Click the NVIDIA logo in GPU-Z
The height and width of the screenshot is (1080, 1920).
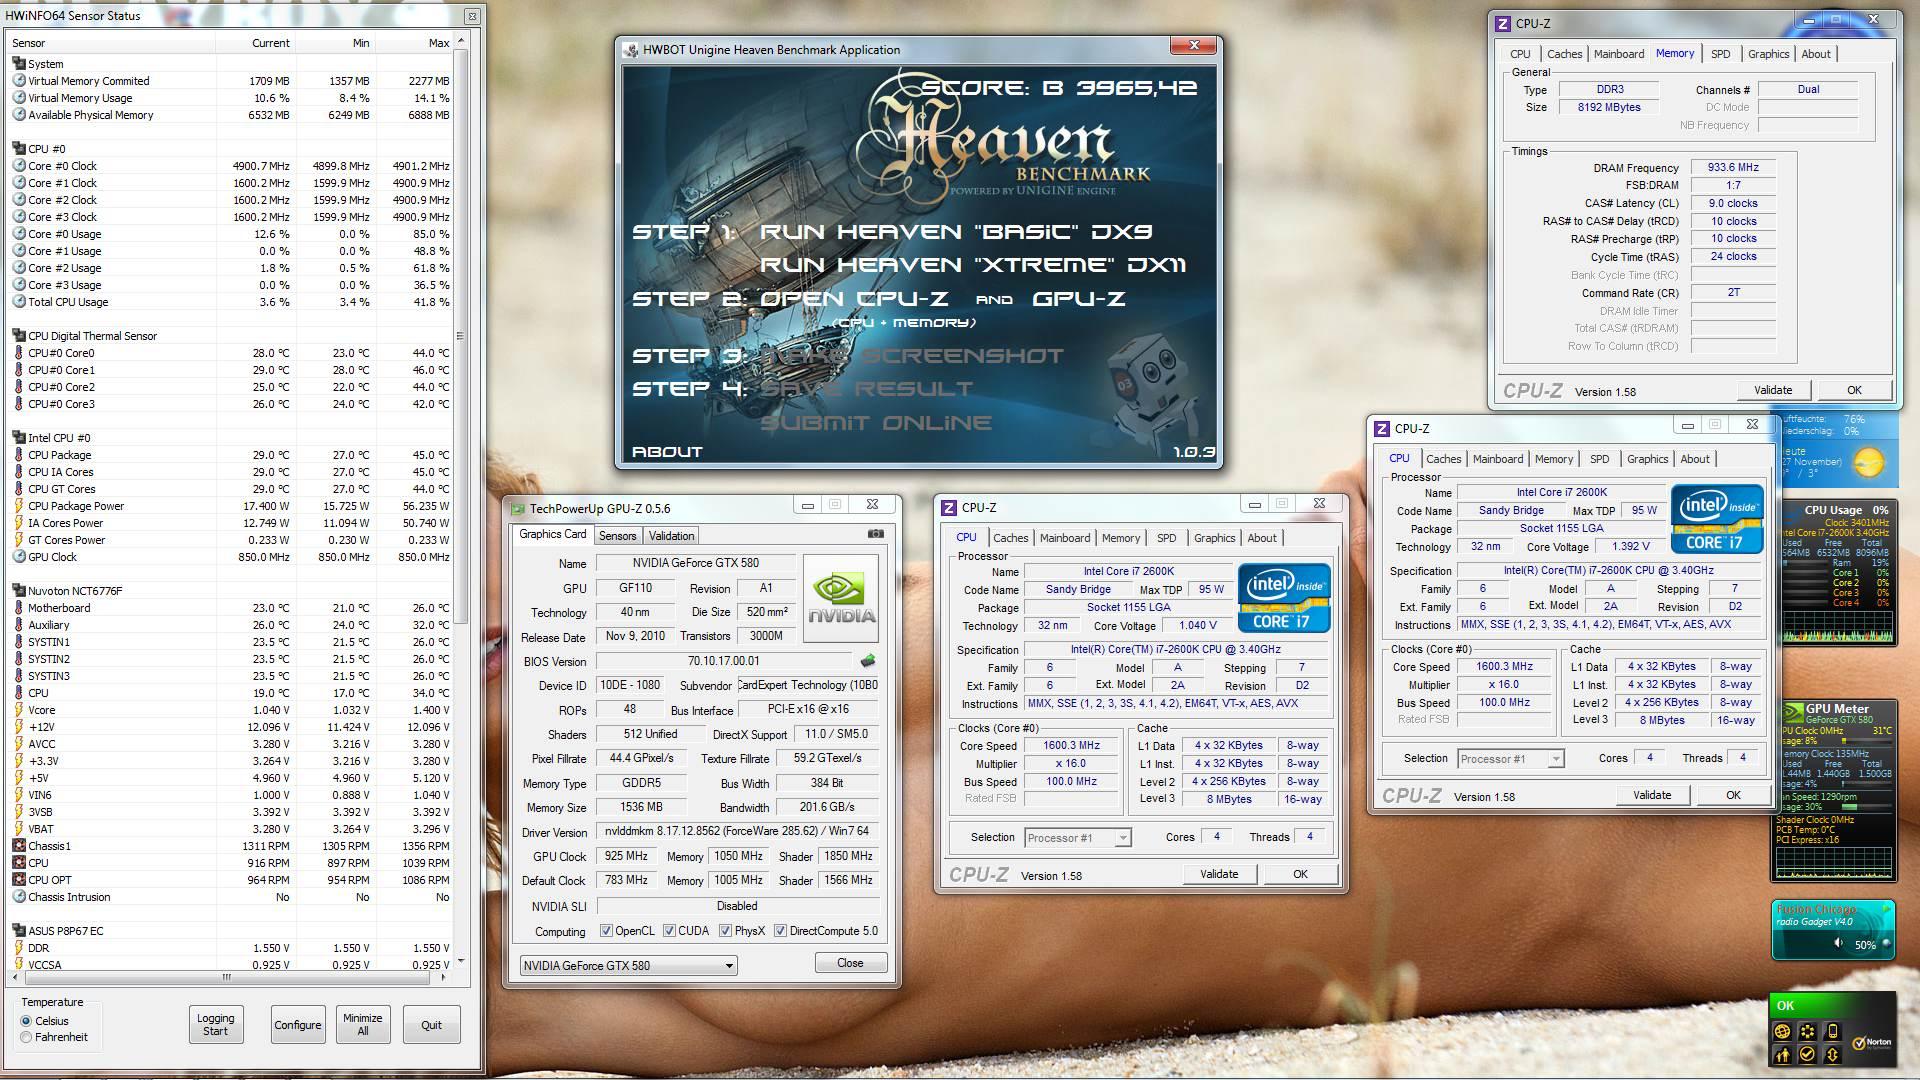pyautogui.click(x=841, y=598)
